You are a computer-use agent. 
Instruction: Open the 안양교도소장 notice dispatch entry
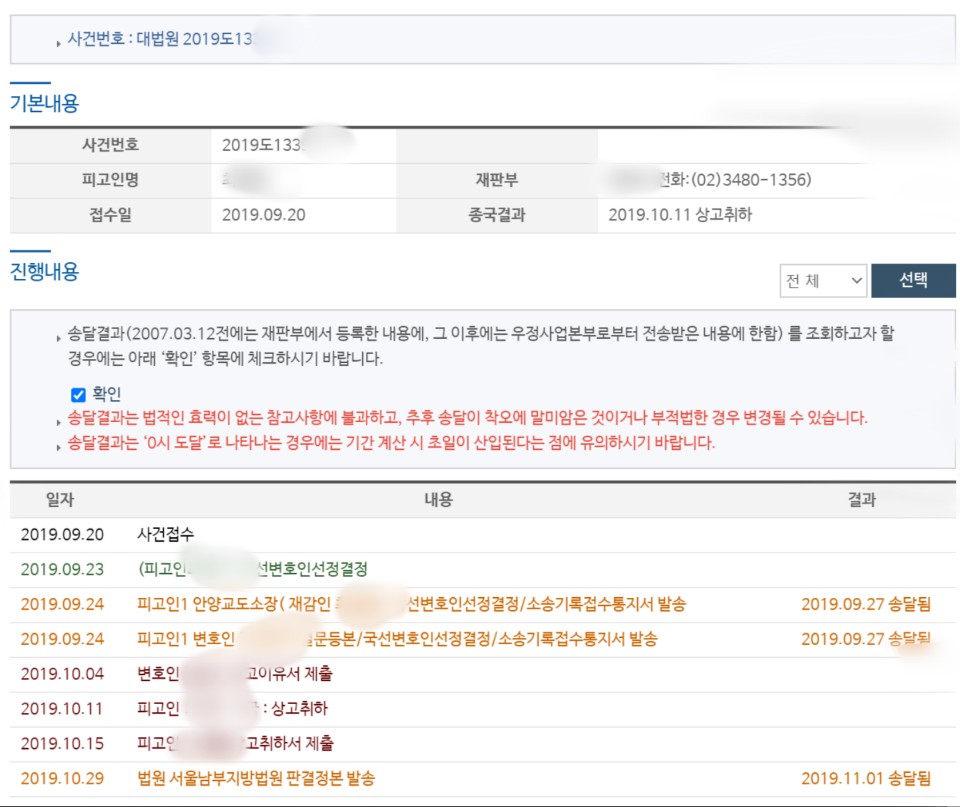pos(411,604)
